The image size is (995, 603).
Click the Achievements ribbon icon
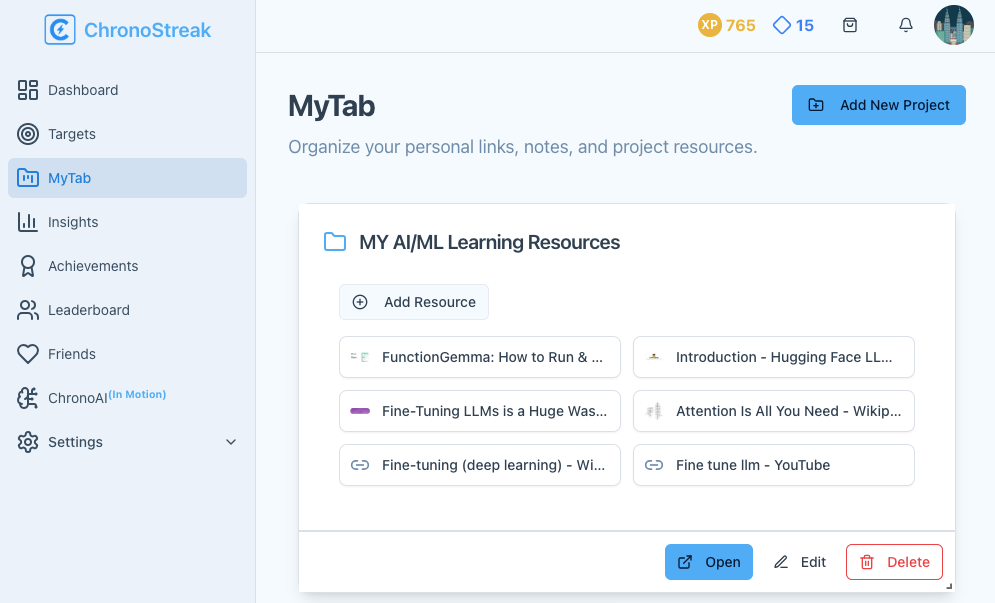coord(28,266)
